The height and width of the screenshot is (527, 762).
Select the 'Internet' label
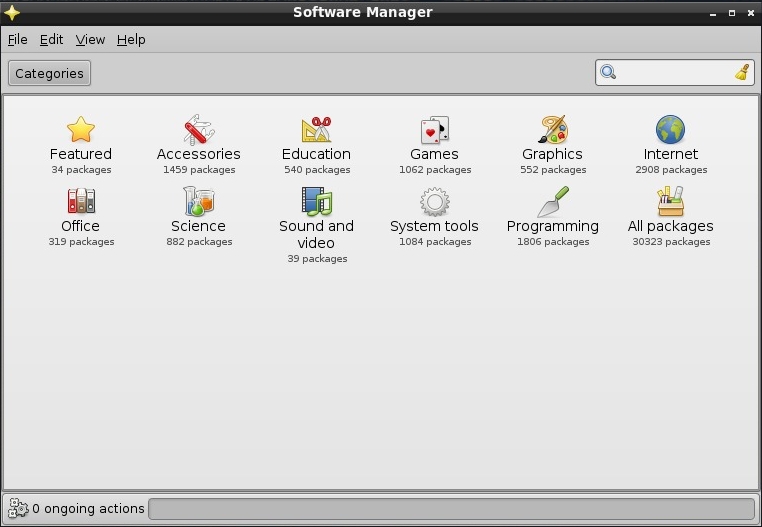click(671, 154)
